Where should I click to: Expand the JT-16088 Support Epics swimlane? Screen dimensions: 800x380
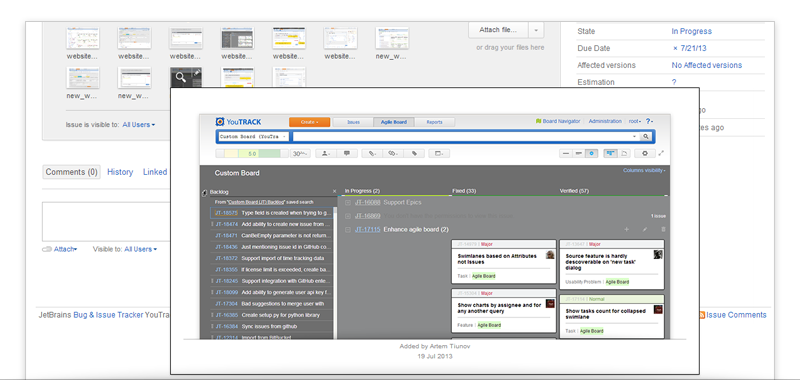pos(347,203)
